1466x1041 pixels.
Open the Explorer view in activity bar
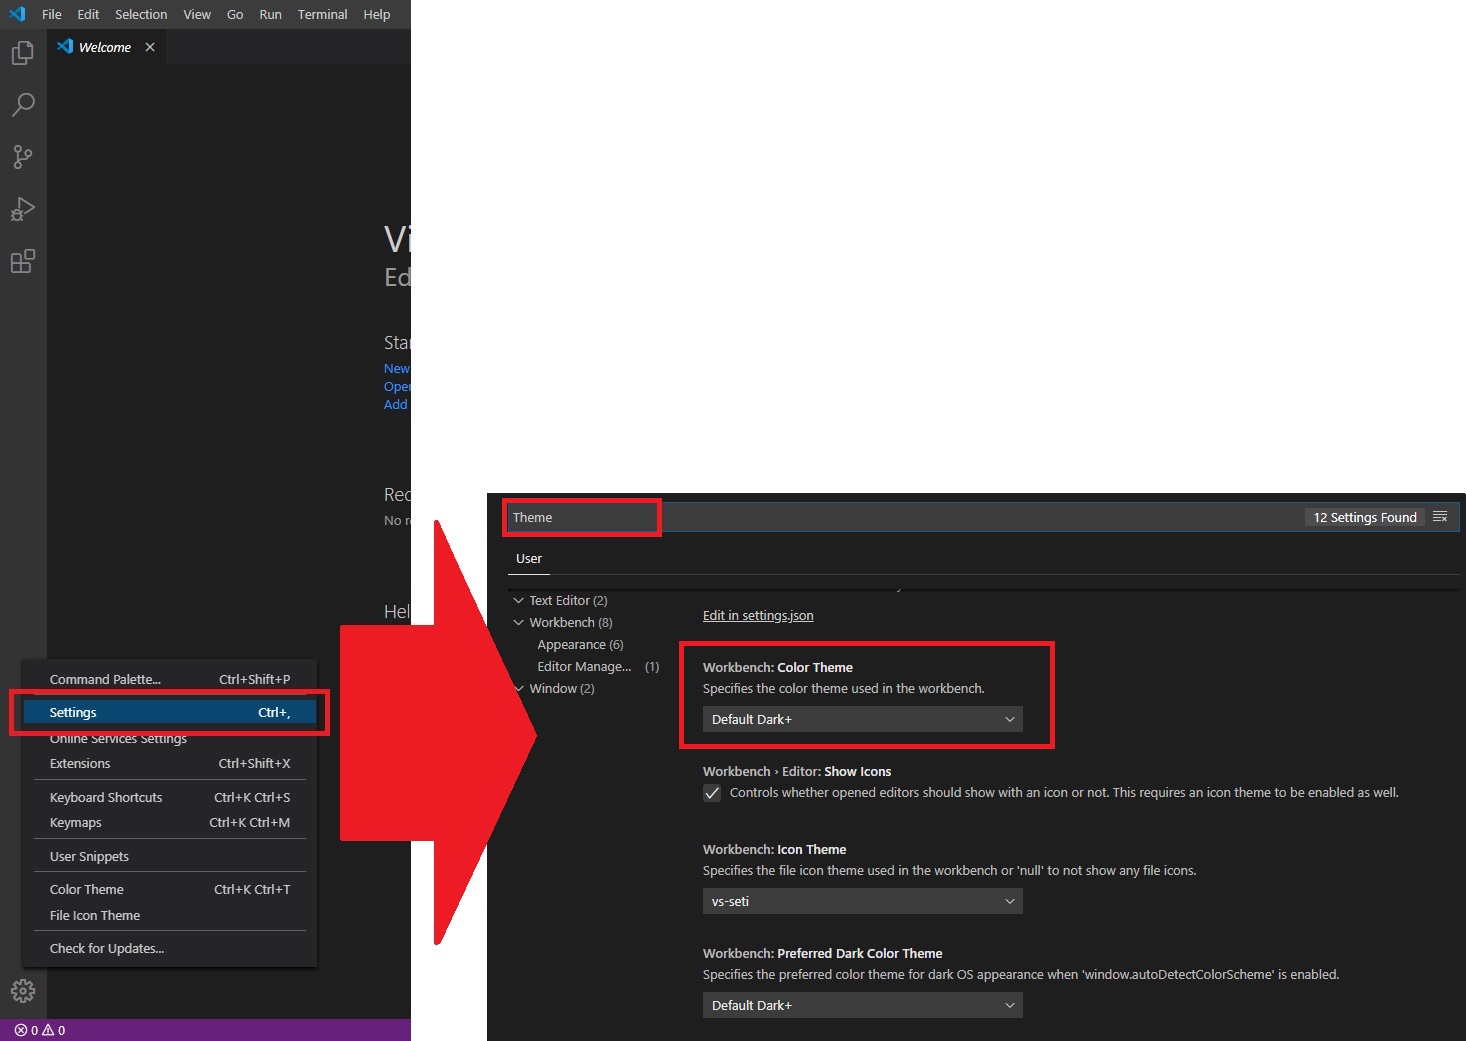(23, 53)
